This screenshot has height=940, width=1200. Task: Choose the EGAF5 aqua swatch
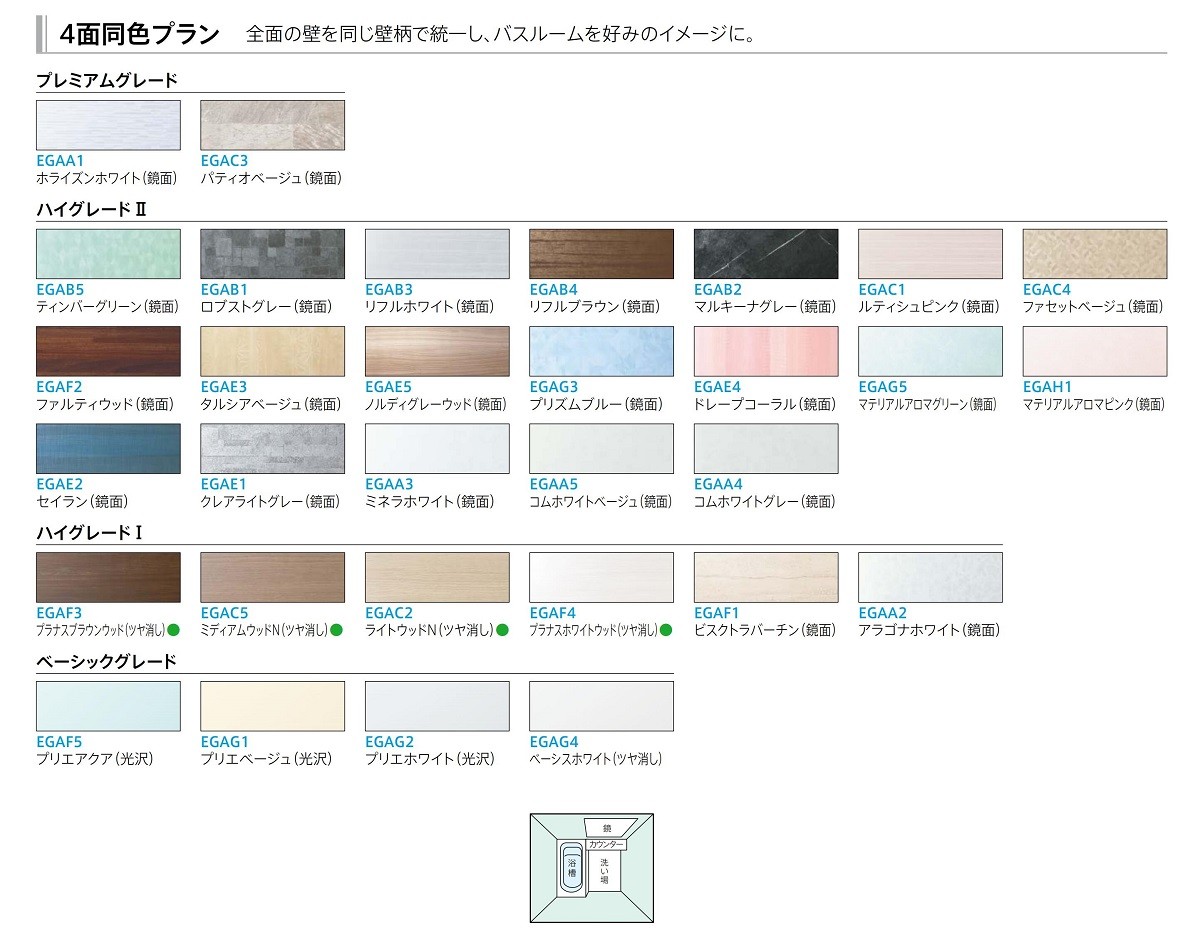108,706
